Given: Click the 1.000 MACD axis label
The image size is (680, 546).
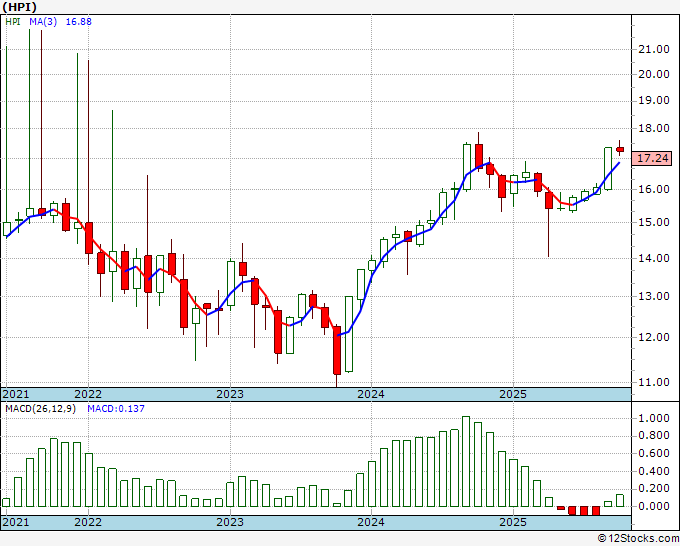Looking at the screenshot, I should 654,418.
